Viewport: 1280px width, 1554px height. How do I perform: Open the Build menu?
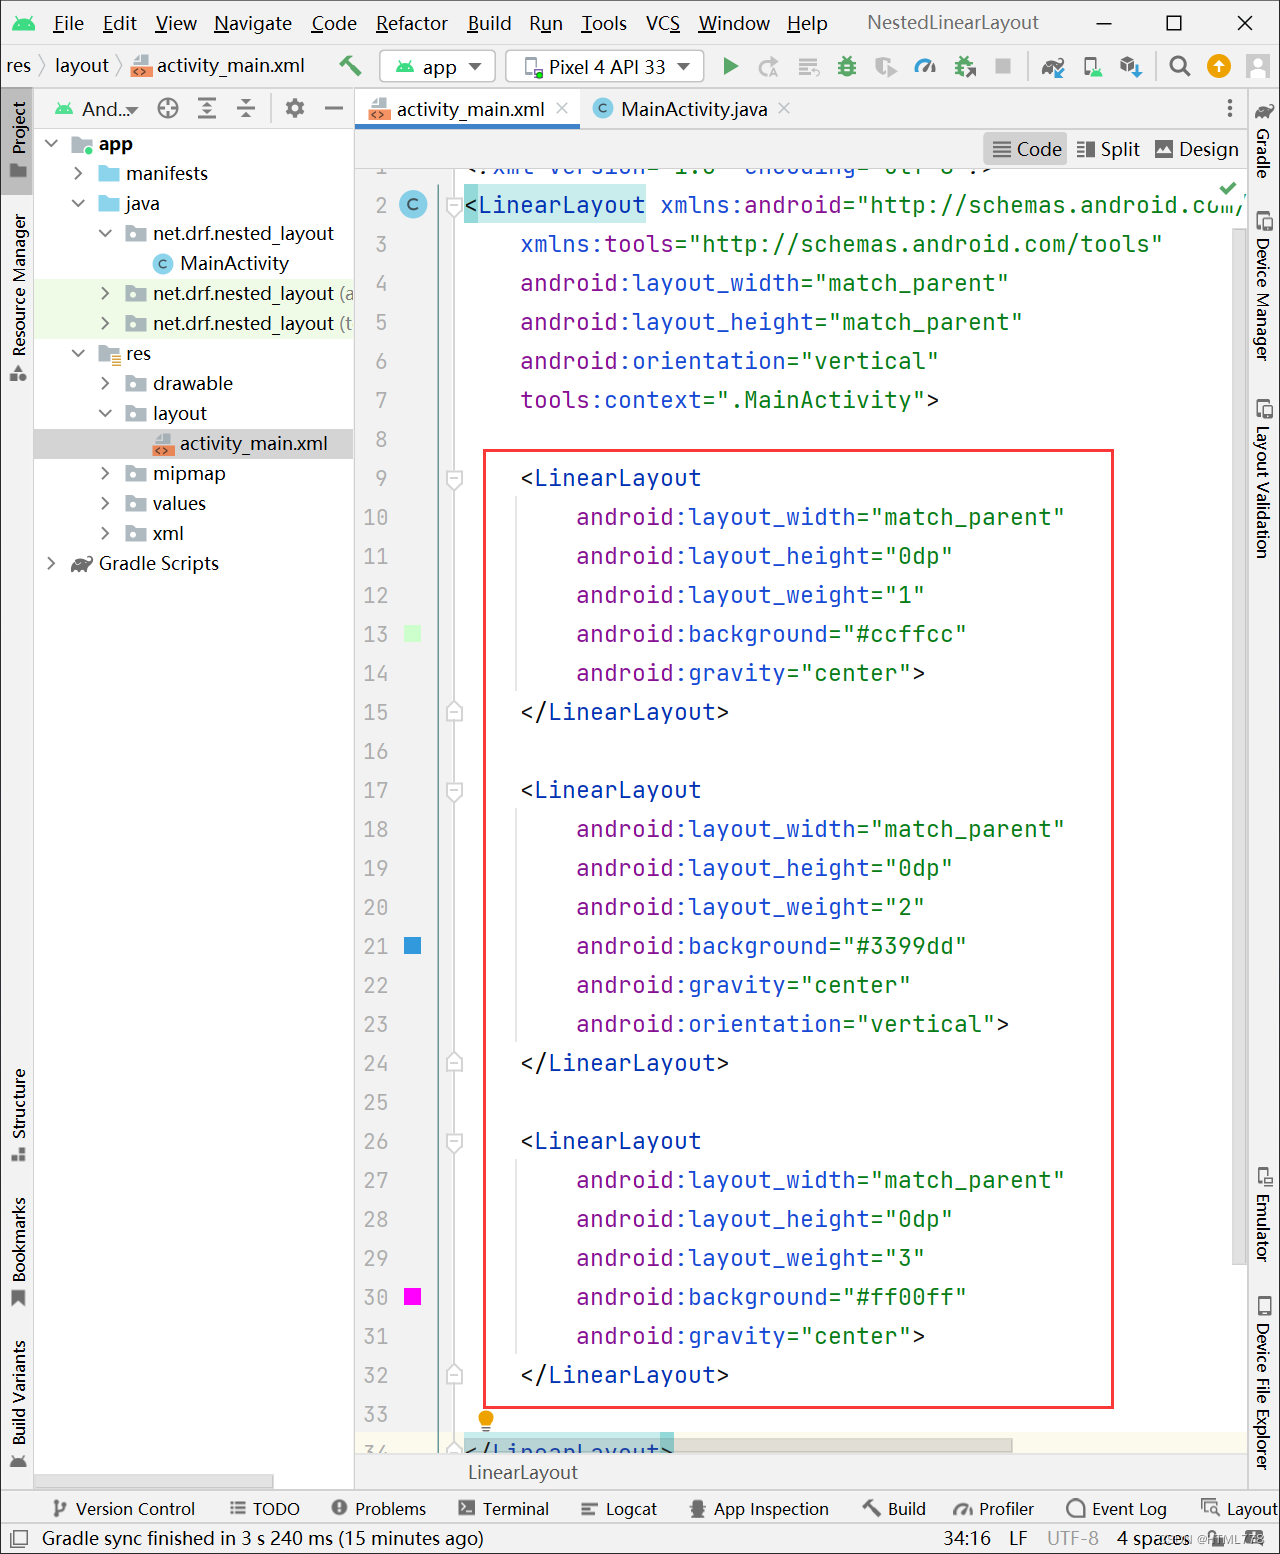click(489, 23)
